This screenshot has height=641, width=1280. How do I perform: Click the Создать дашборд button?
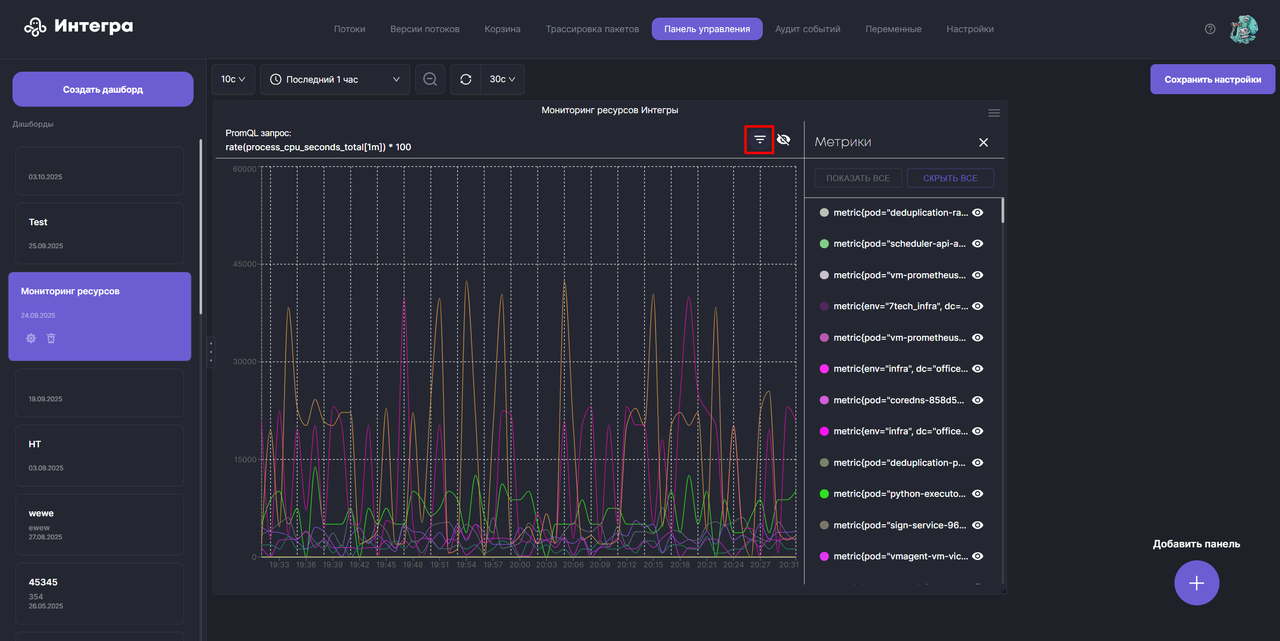(103, 89)
